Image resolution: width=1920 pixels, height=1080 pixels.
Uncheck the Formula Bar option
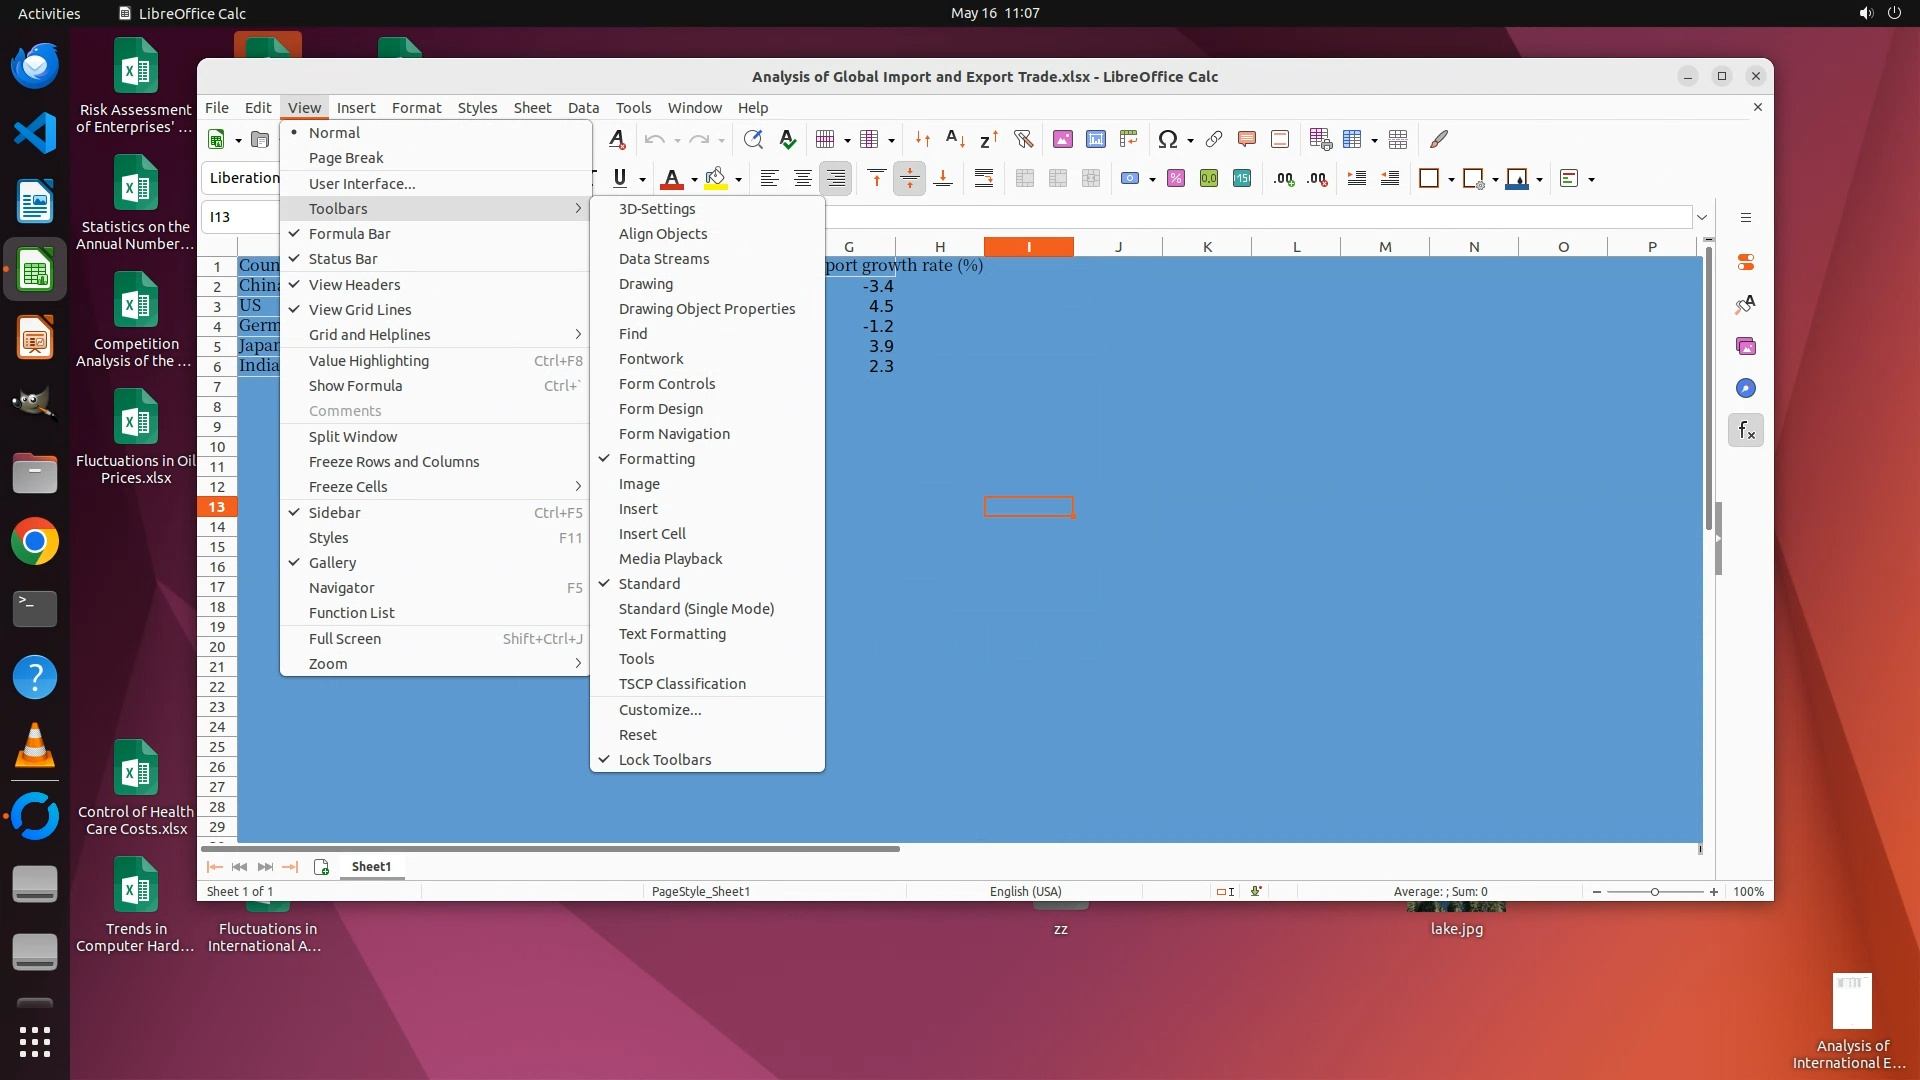(349, 234)
